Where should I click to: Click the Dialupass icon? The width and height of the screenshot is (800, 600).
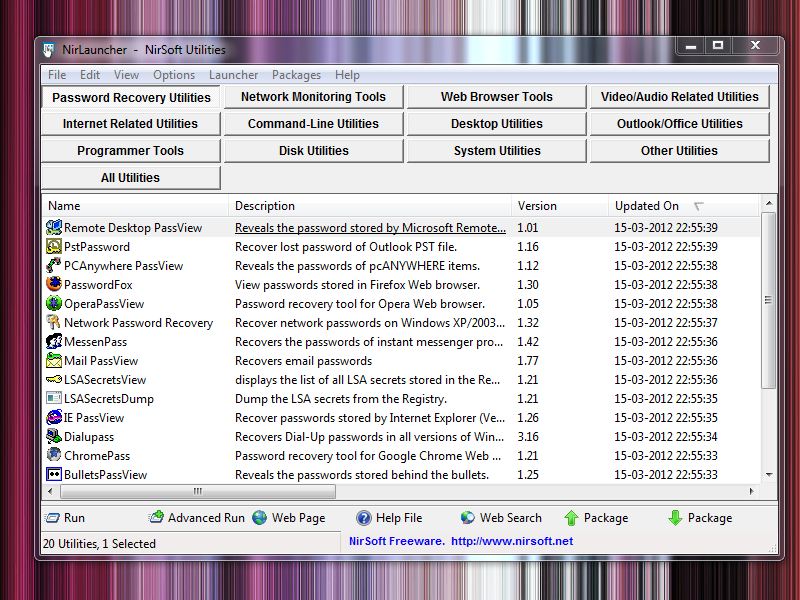[54, 436]
